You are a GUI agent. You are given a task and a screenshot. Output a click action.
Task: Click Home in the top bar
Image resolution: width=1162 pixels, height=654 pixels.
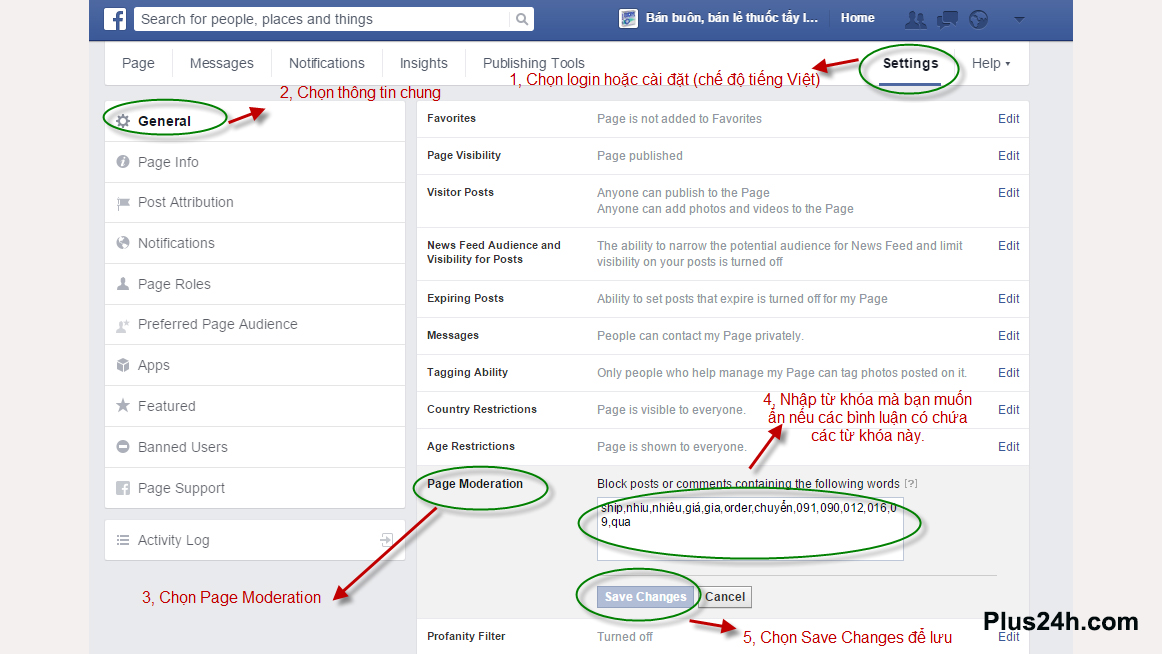click(x=857, y=18)
